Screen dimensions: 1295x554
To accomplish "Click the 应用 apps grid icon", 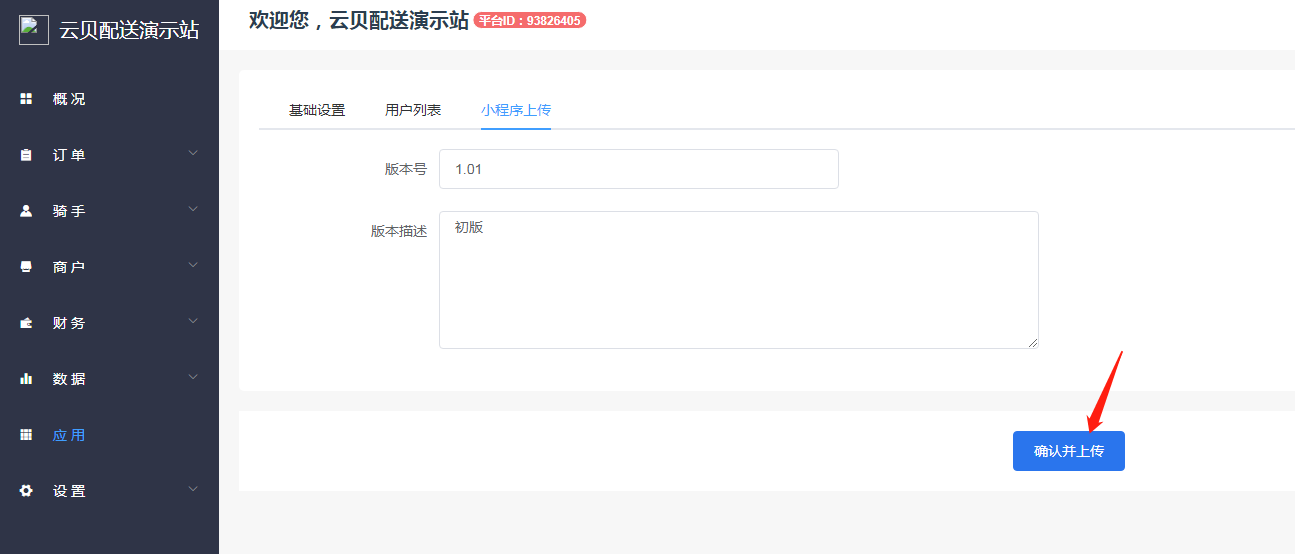I will (x=27, y=435).
